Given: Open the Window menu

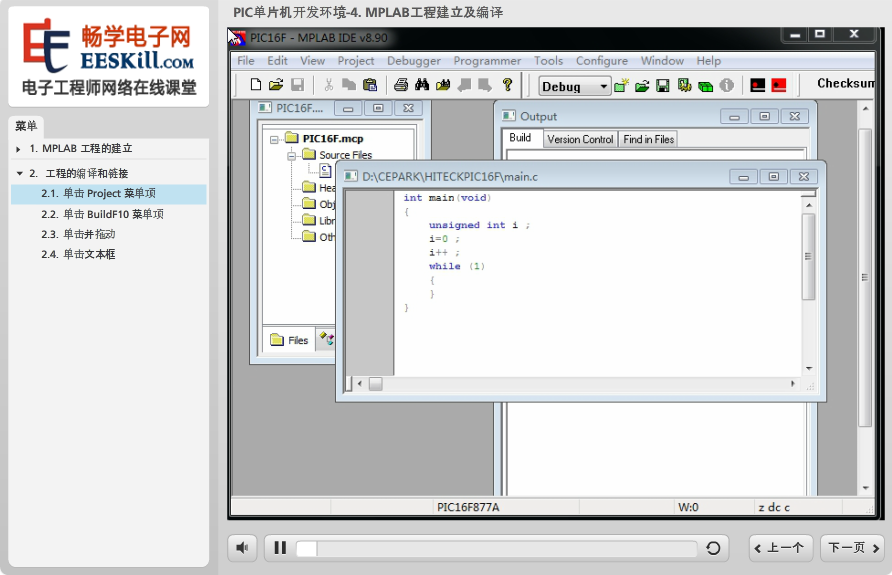Looking at the screenshot, I should (x=662, y=61).
